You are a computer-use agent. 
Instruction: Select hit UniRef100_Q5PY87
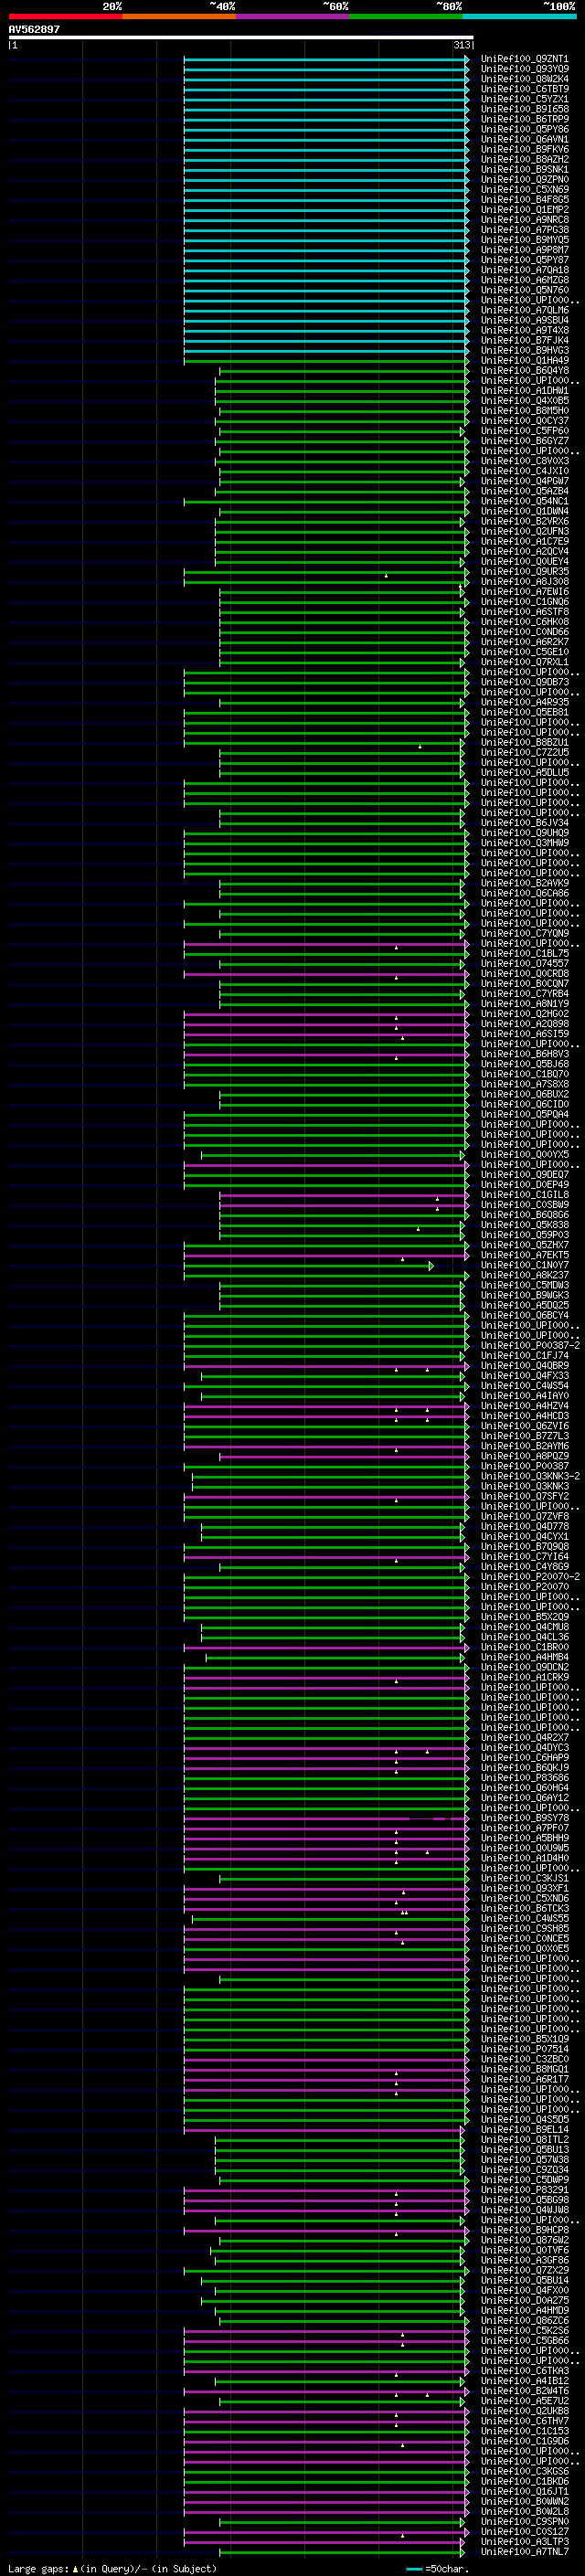524,260
